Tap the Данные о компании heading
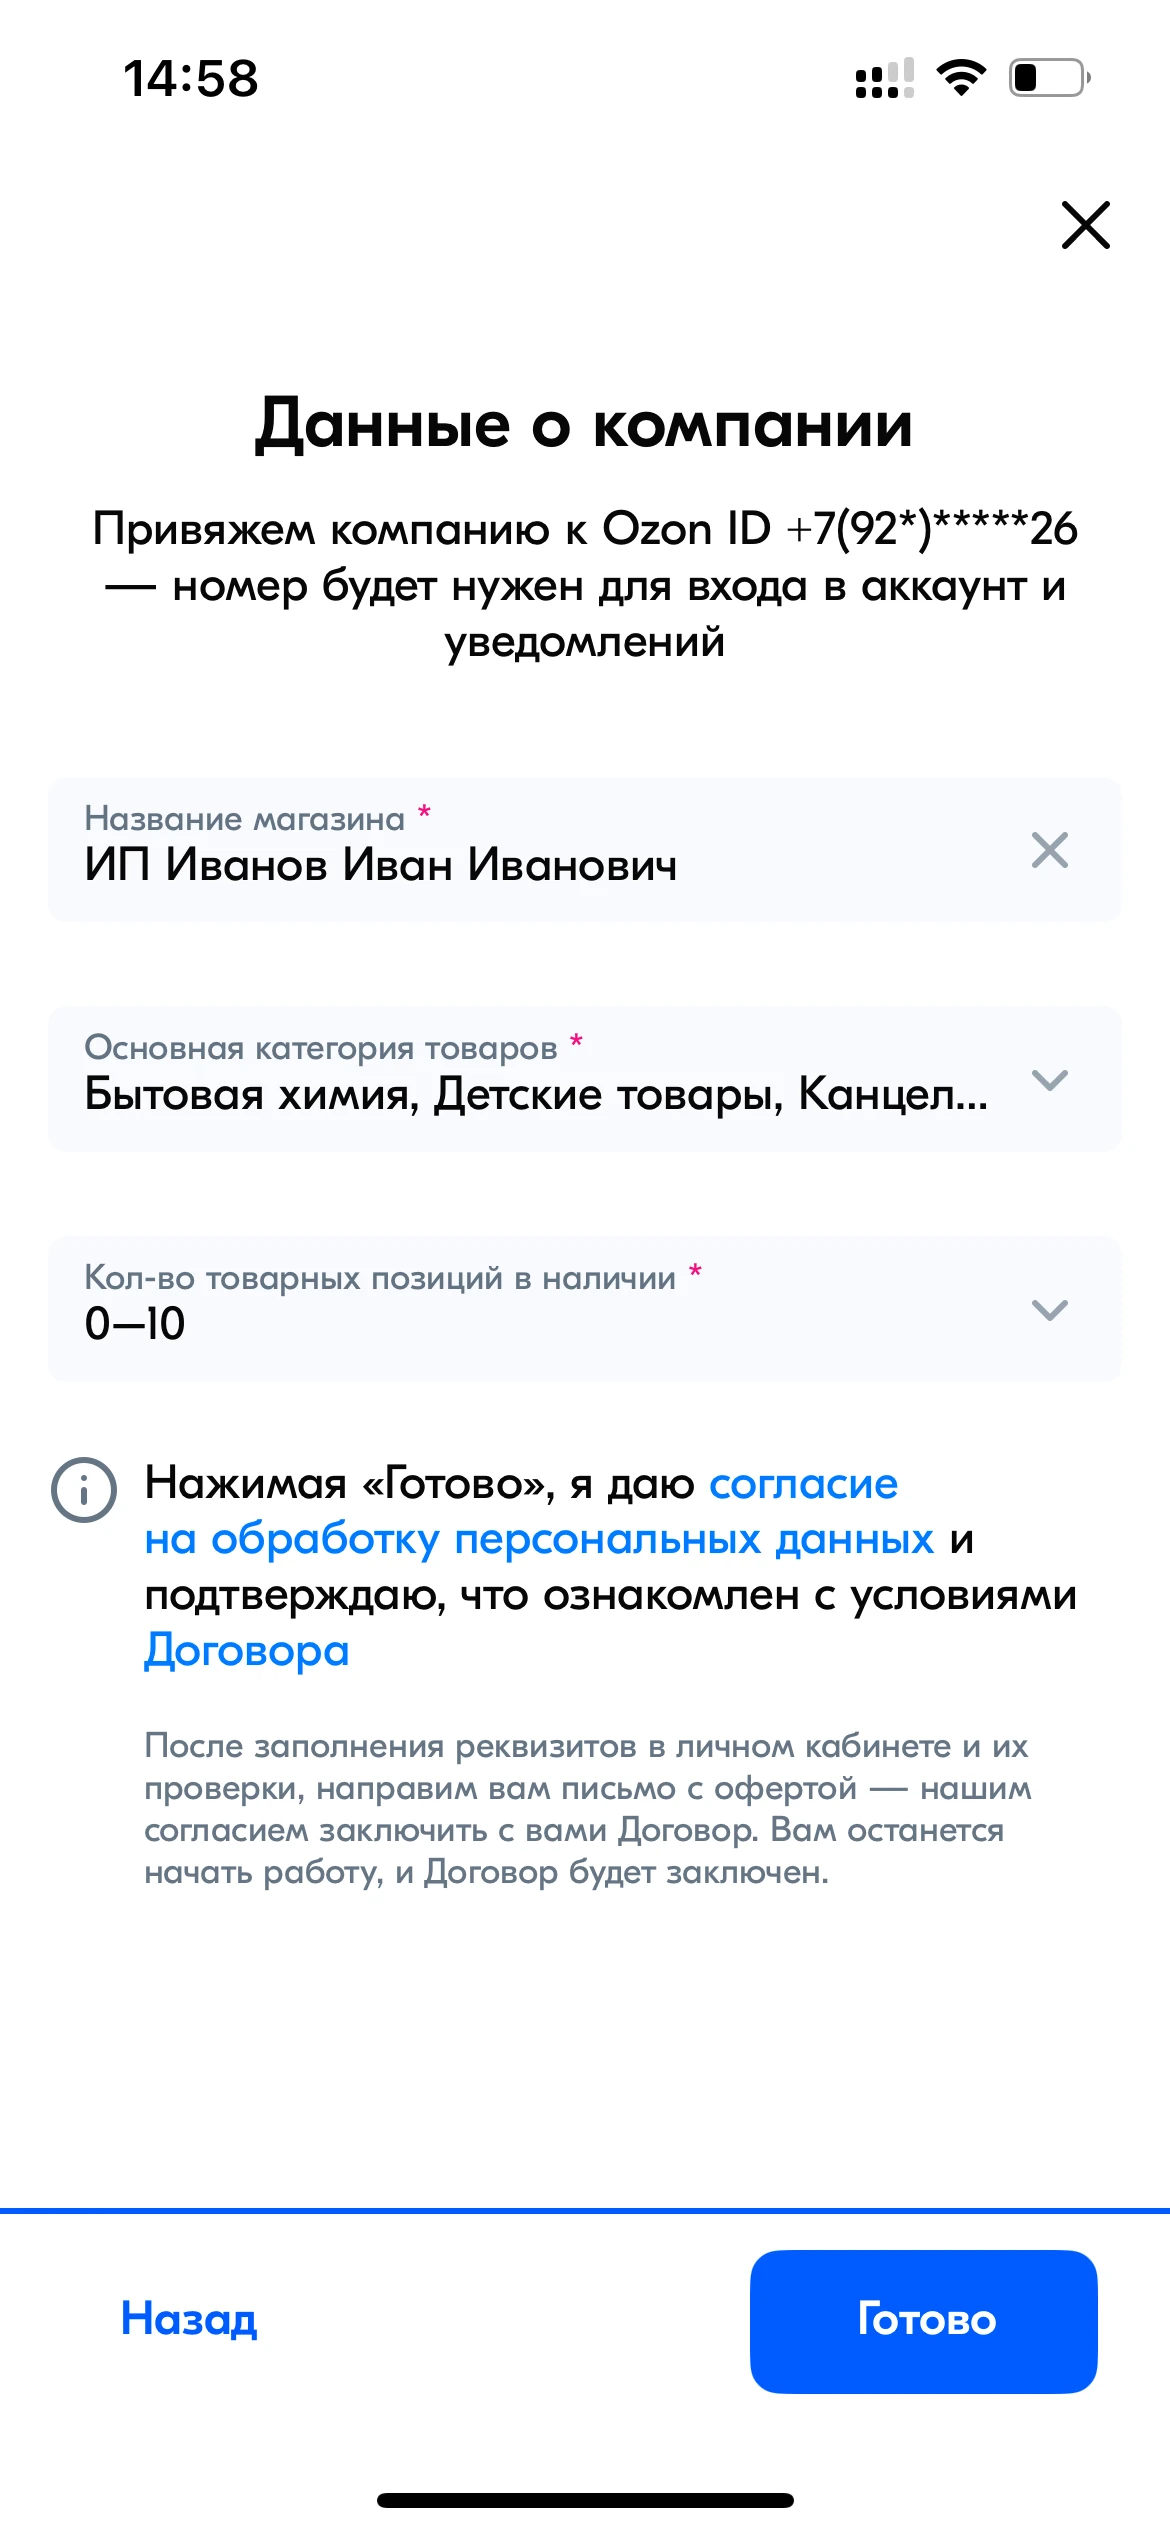This screenshot has height=2532, width=1170. point(584,424)
